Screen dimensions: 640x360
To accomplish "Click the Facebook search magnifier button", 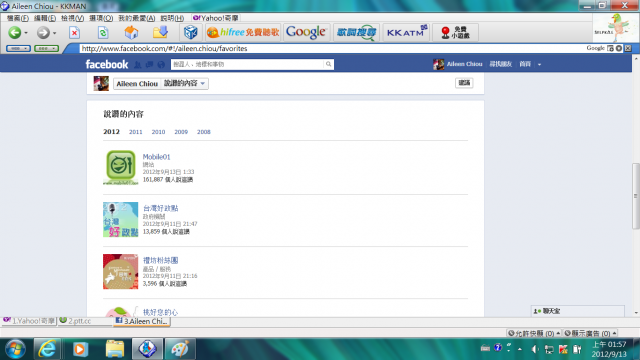I will pos(328,64).
